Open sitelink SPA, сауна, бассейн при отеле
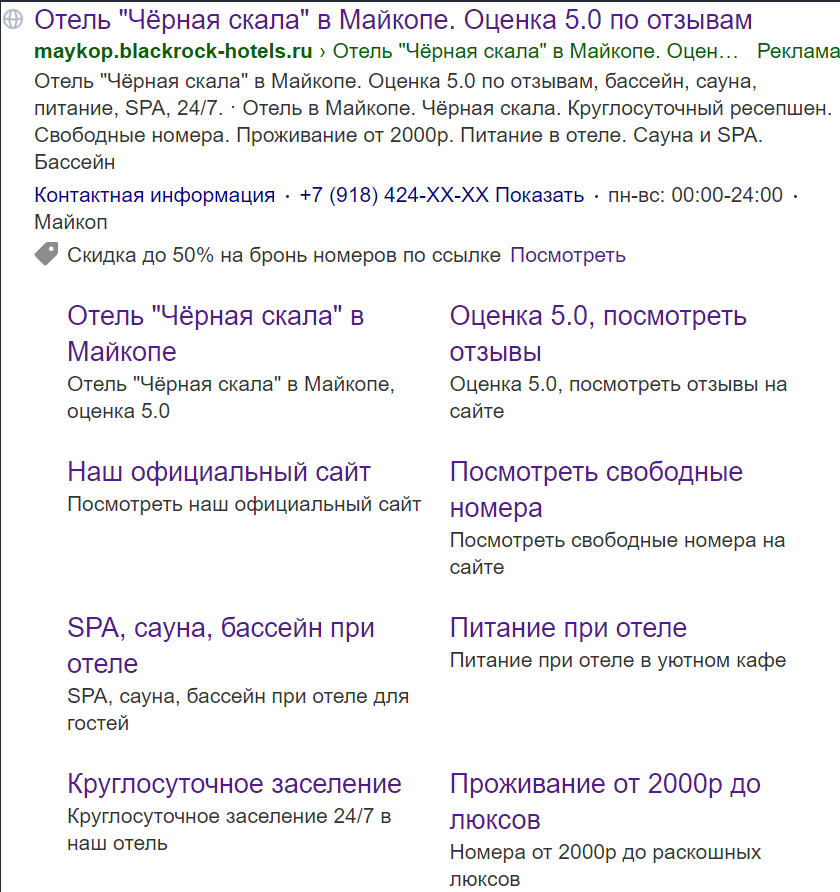 (x=221, y=645)
